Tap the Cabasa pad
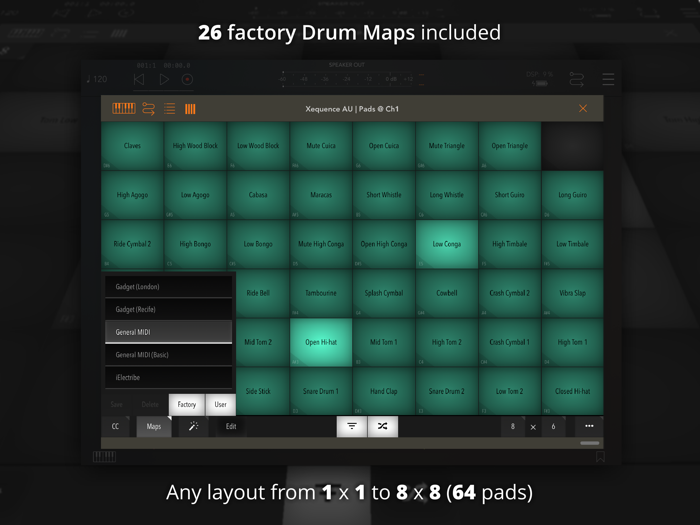This screenshot has height=525, width=700. click(x=258, y=195)
